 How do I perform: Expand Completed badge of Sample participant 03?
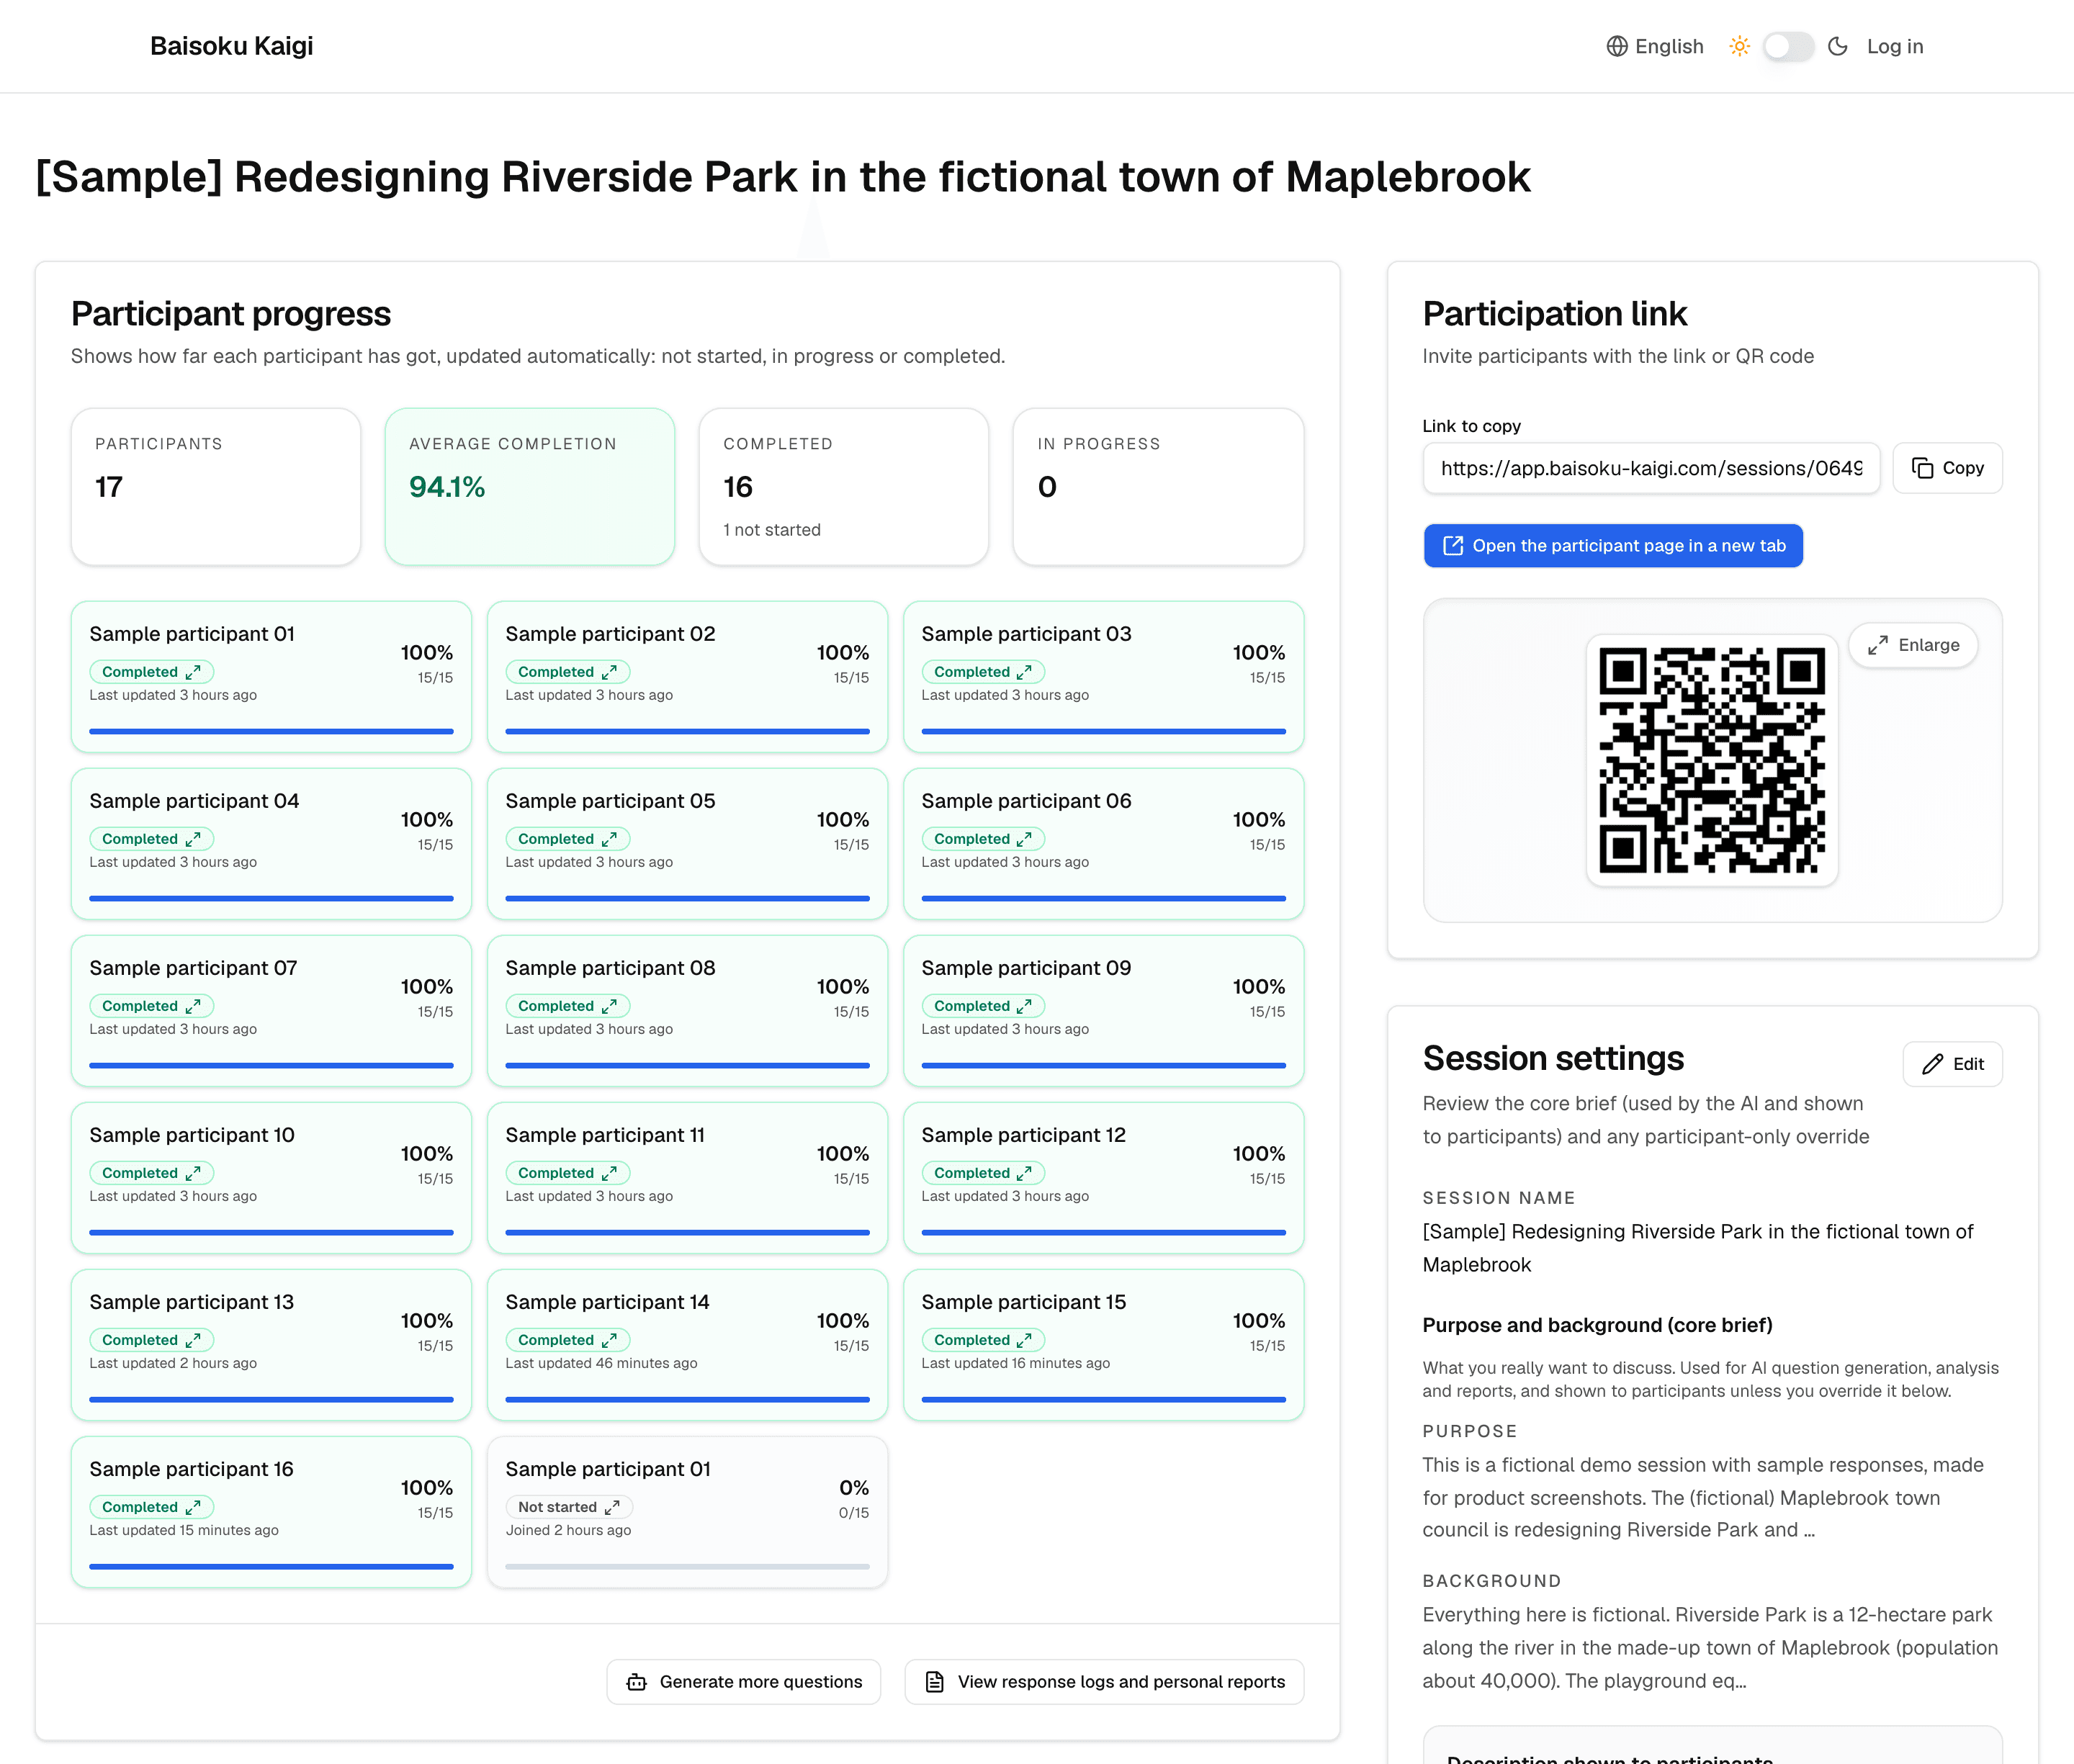click(x=983, y=672)
